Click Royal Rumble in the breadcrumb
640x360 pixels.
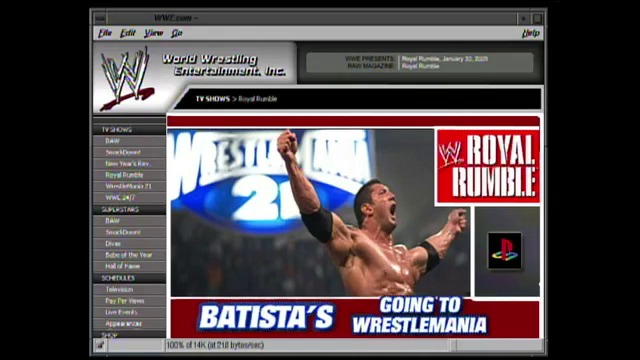258,99
